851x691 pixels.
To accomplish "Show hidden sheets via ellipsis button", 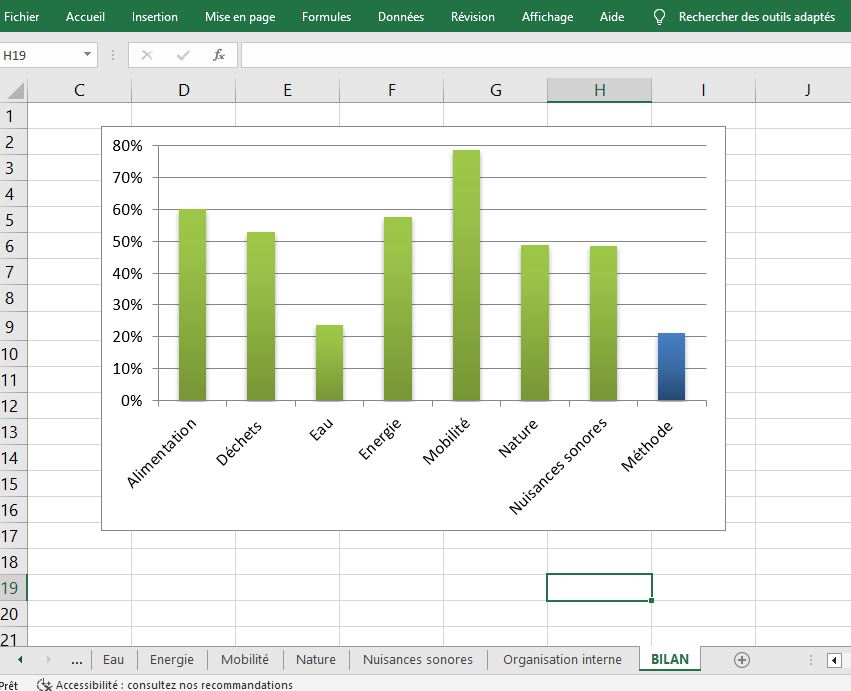I will point(77,660).
